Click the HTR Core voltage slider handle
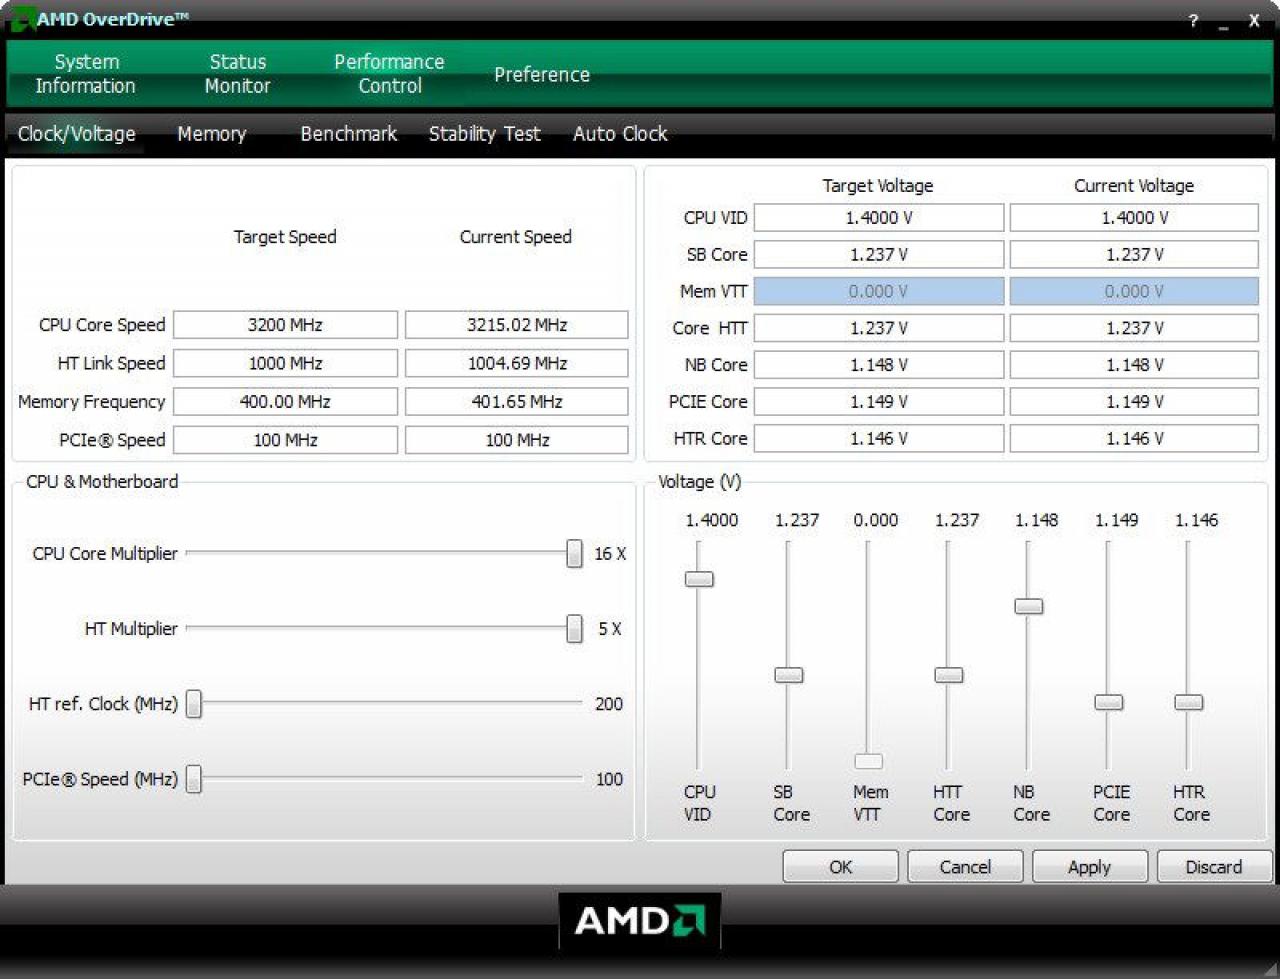 (x=1189, y=702)
